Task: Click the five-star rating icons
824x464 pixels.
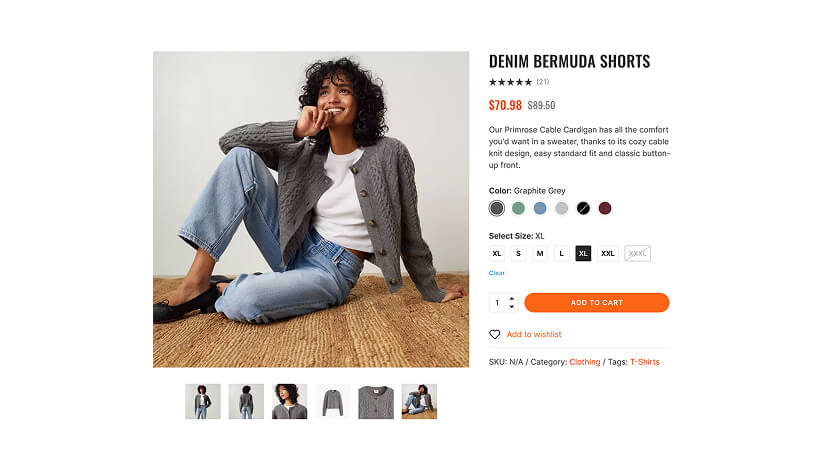Action: coord(510,82)
